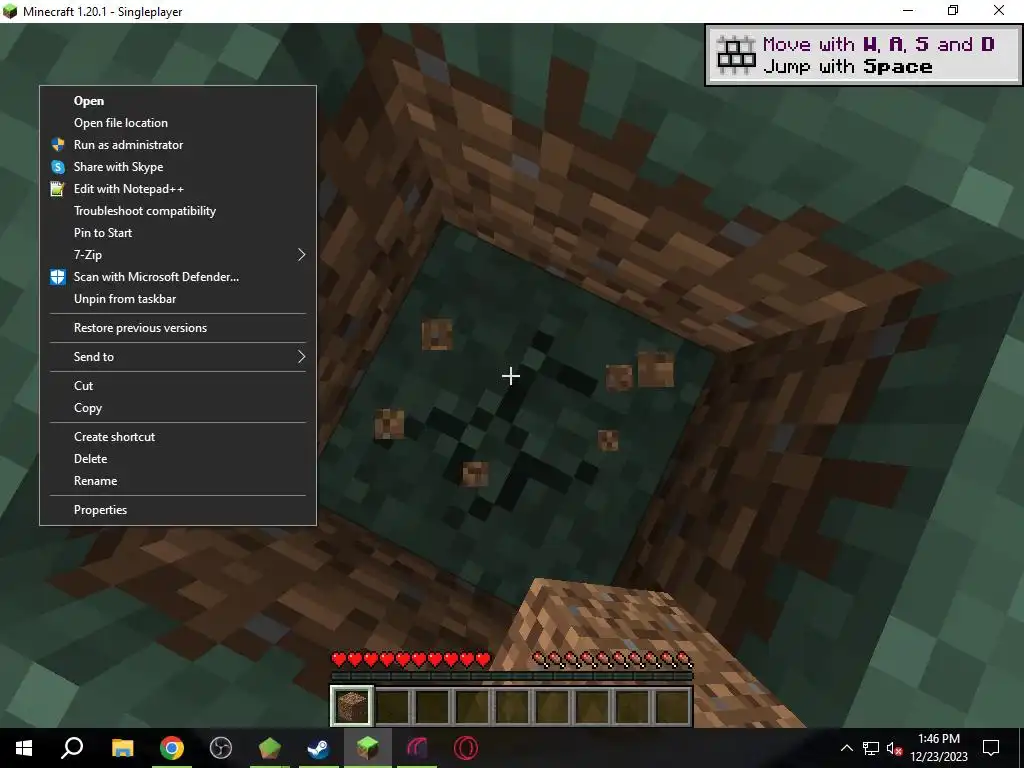This screenshot has height=768, width=1024.
Task: Click the hunger drumsticks bar
Action: pos(613,659)
